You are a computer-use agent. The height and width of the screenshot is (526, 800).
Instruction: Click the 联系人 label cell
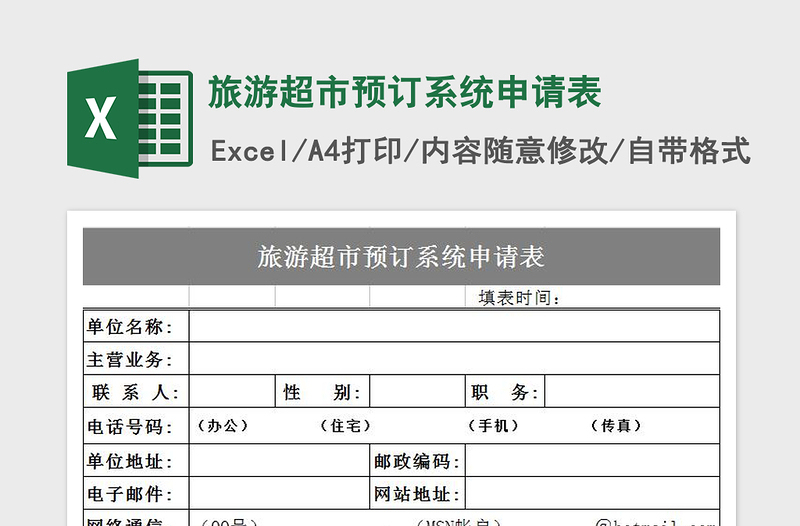[x=136, y=392]
